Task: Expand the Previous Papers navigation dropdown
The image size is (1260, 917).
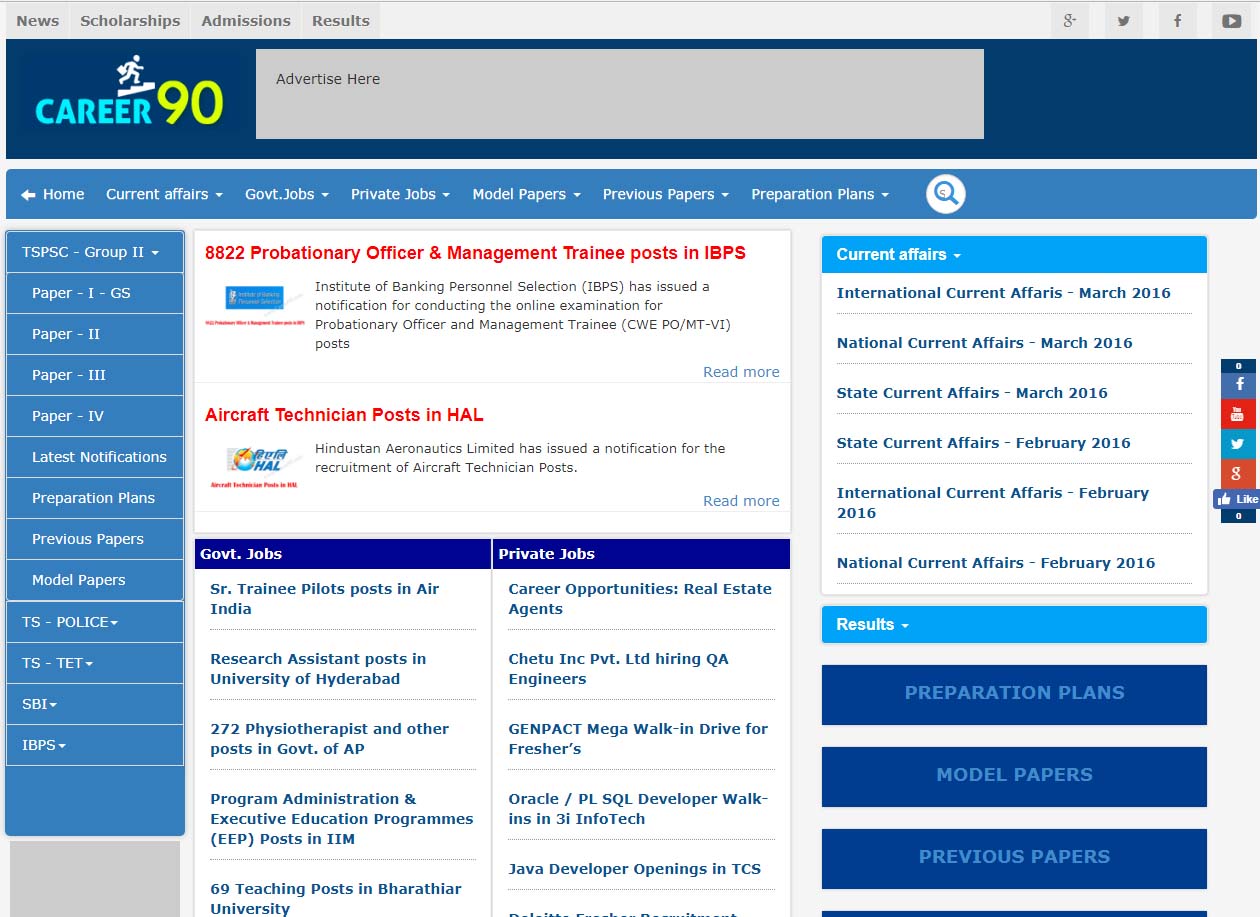Action: pos(666,194)
